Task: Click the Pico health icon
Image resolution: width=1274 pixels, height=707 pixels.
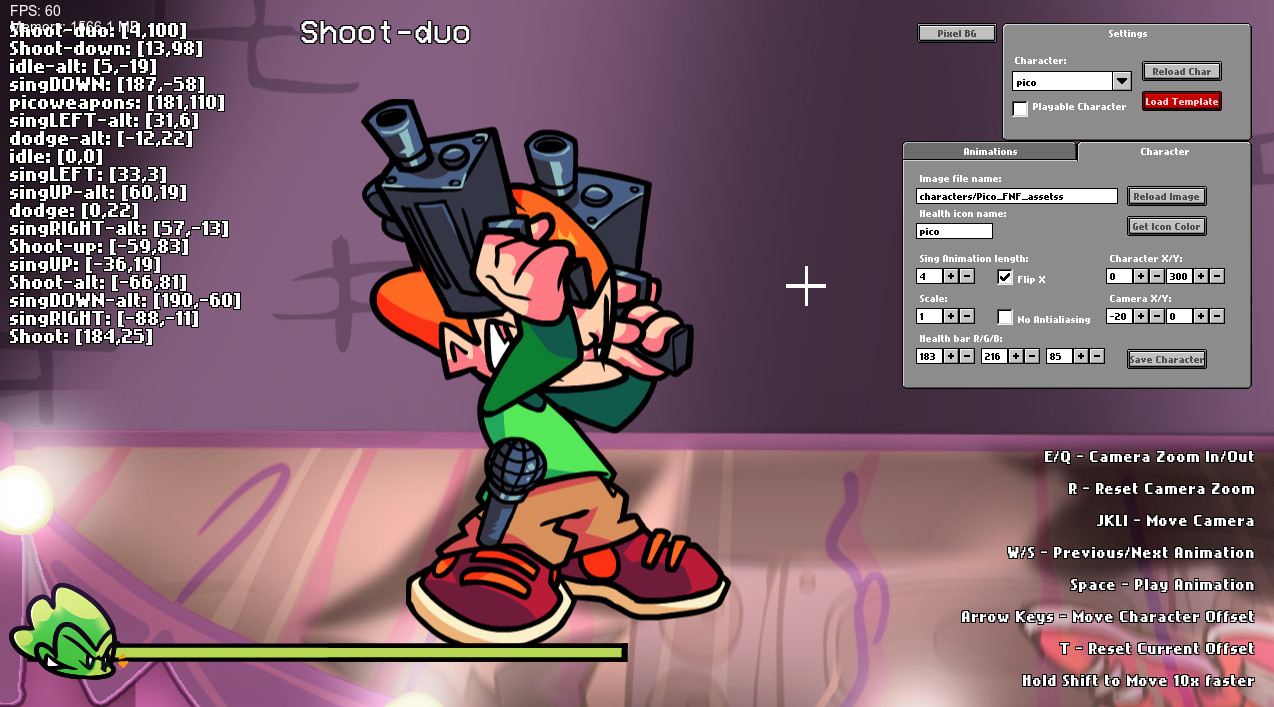Action: pos(62,634)
